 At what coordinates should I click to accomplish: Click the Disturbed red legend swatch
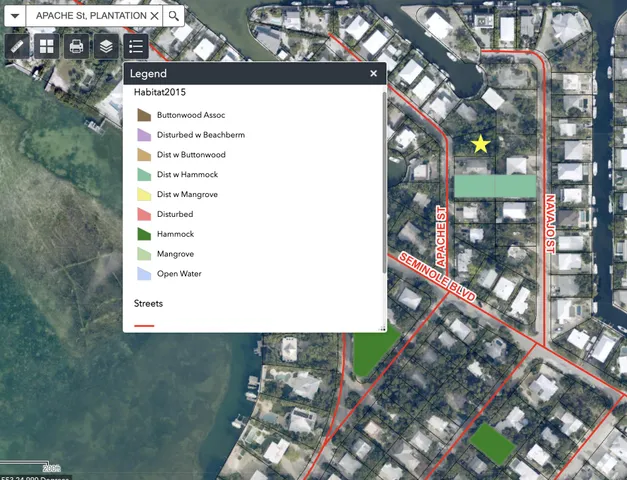click(143, 214)
